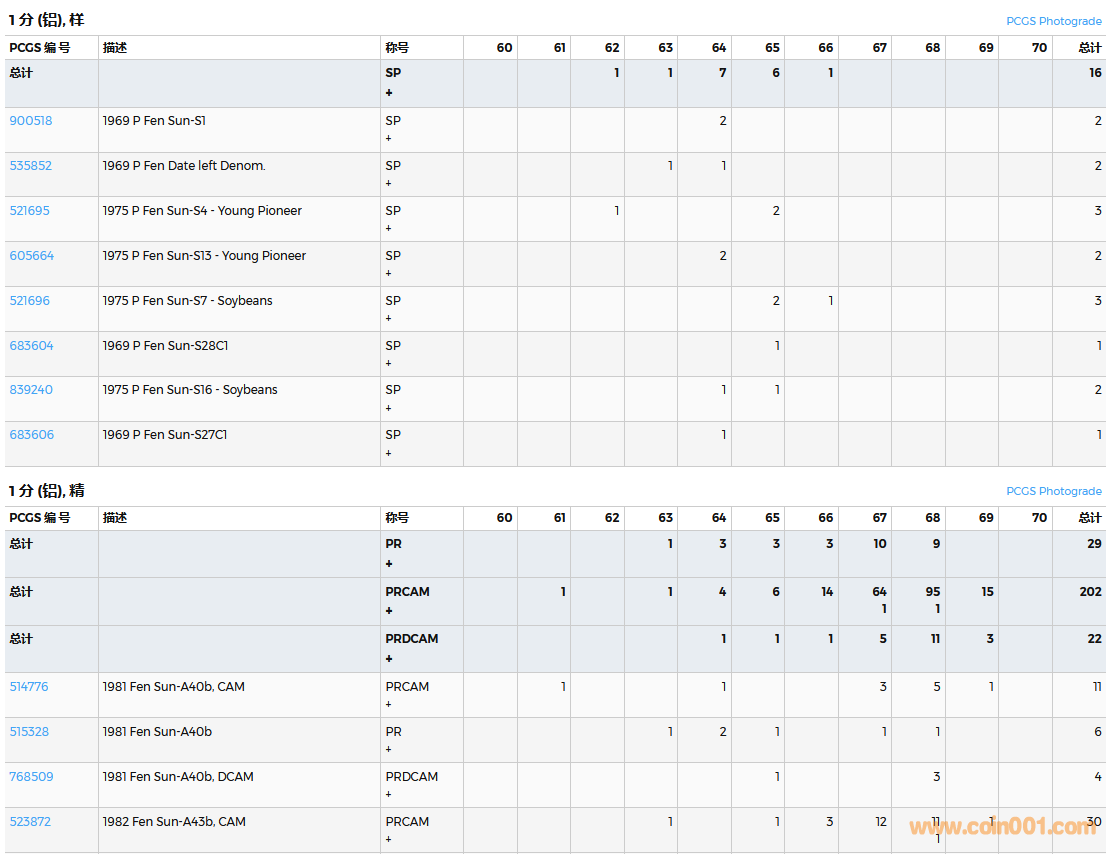Open PCGS number 839240 link
Viewport: 1109px width, 854px height.
[31, 390]
